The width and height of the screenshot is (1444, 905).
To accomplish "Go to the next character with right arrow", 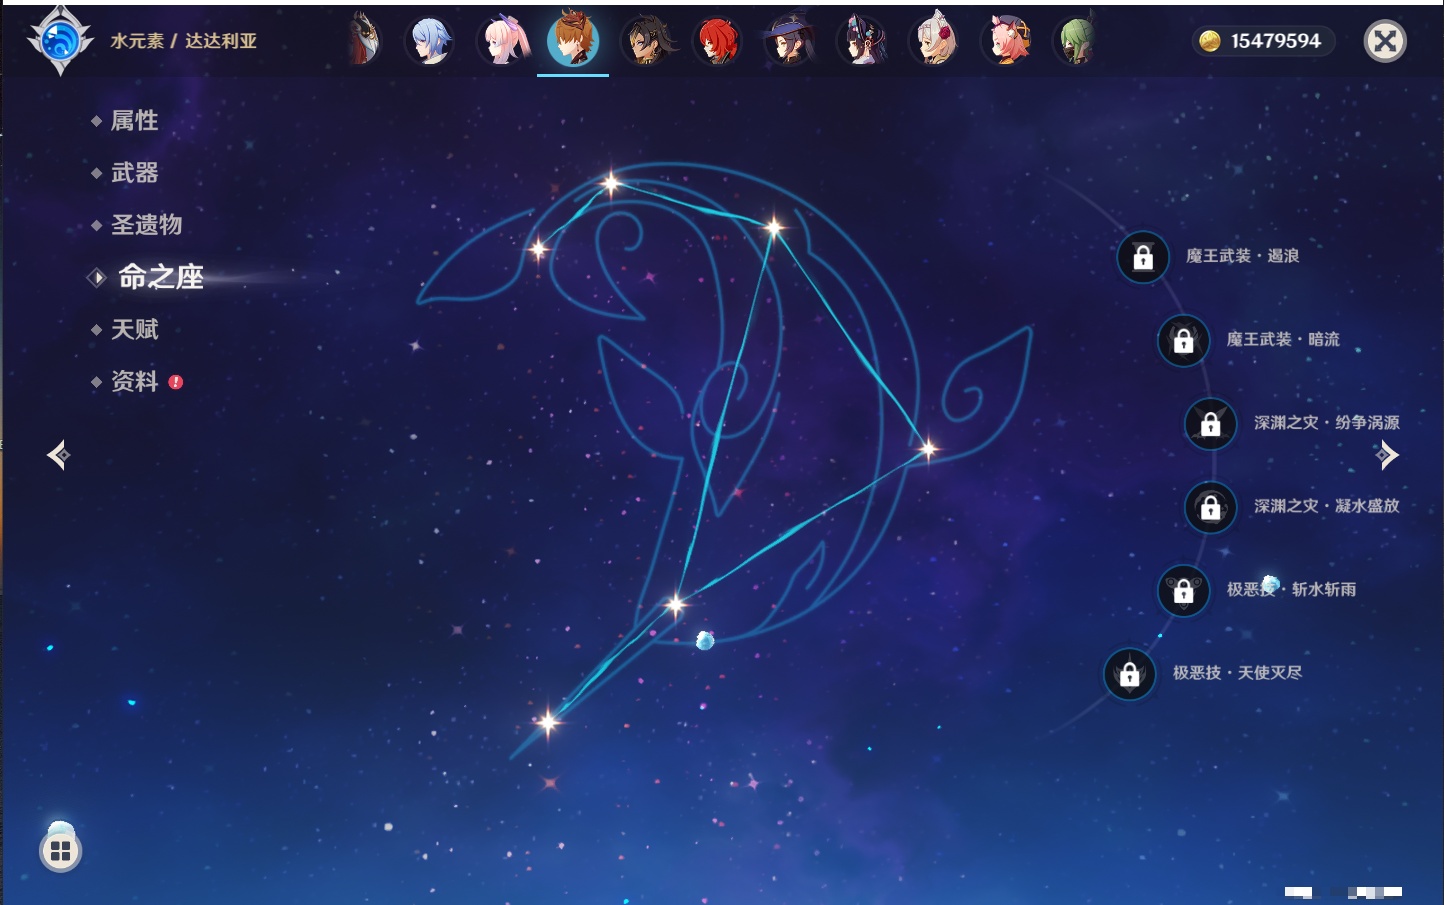I will 1387,455.
